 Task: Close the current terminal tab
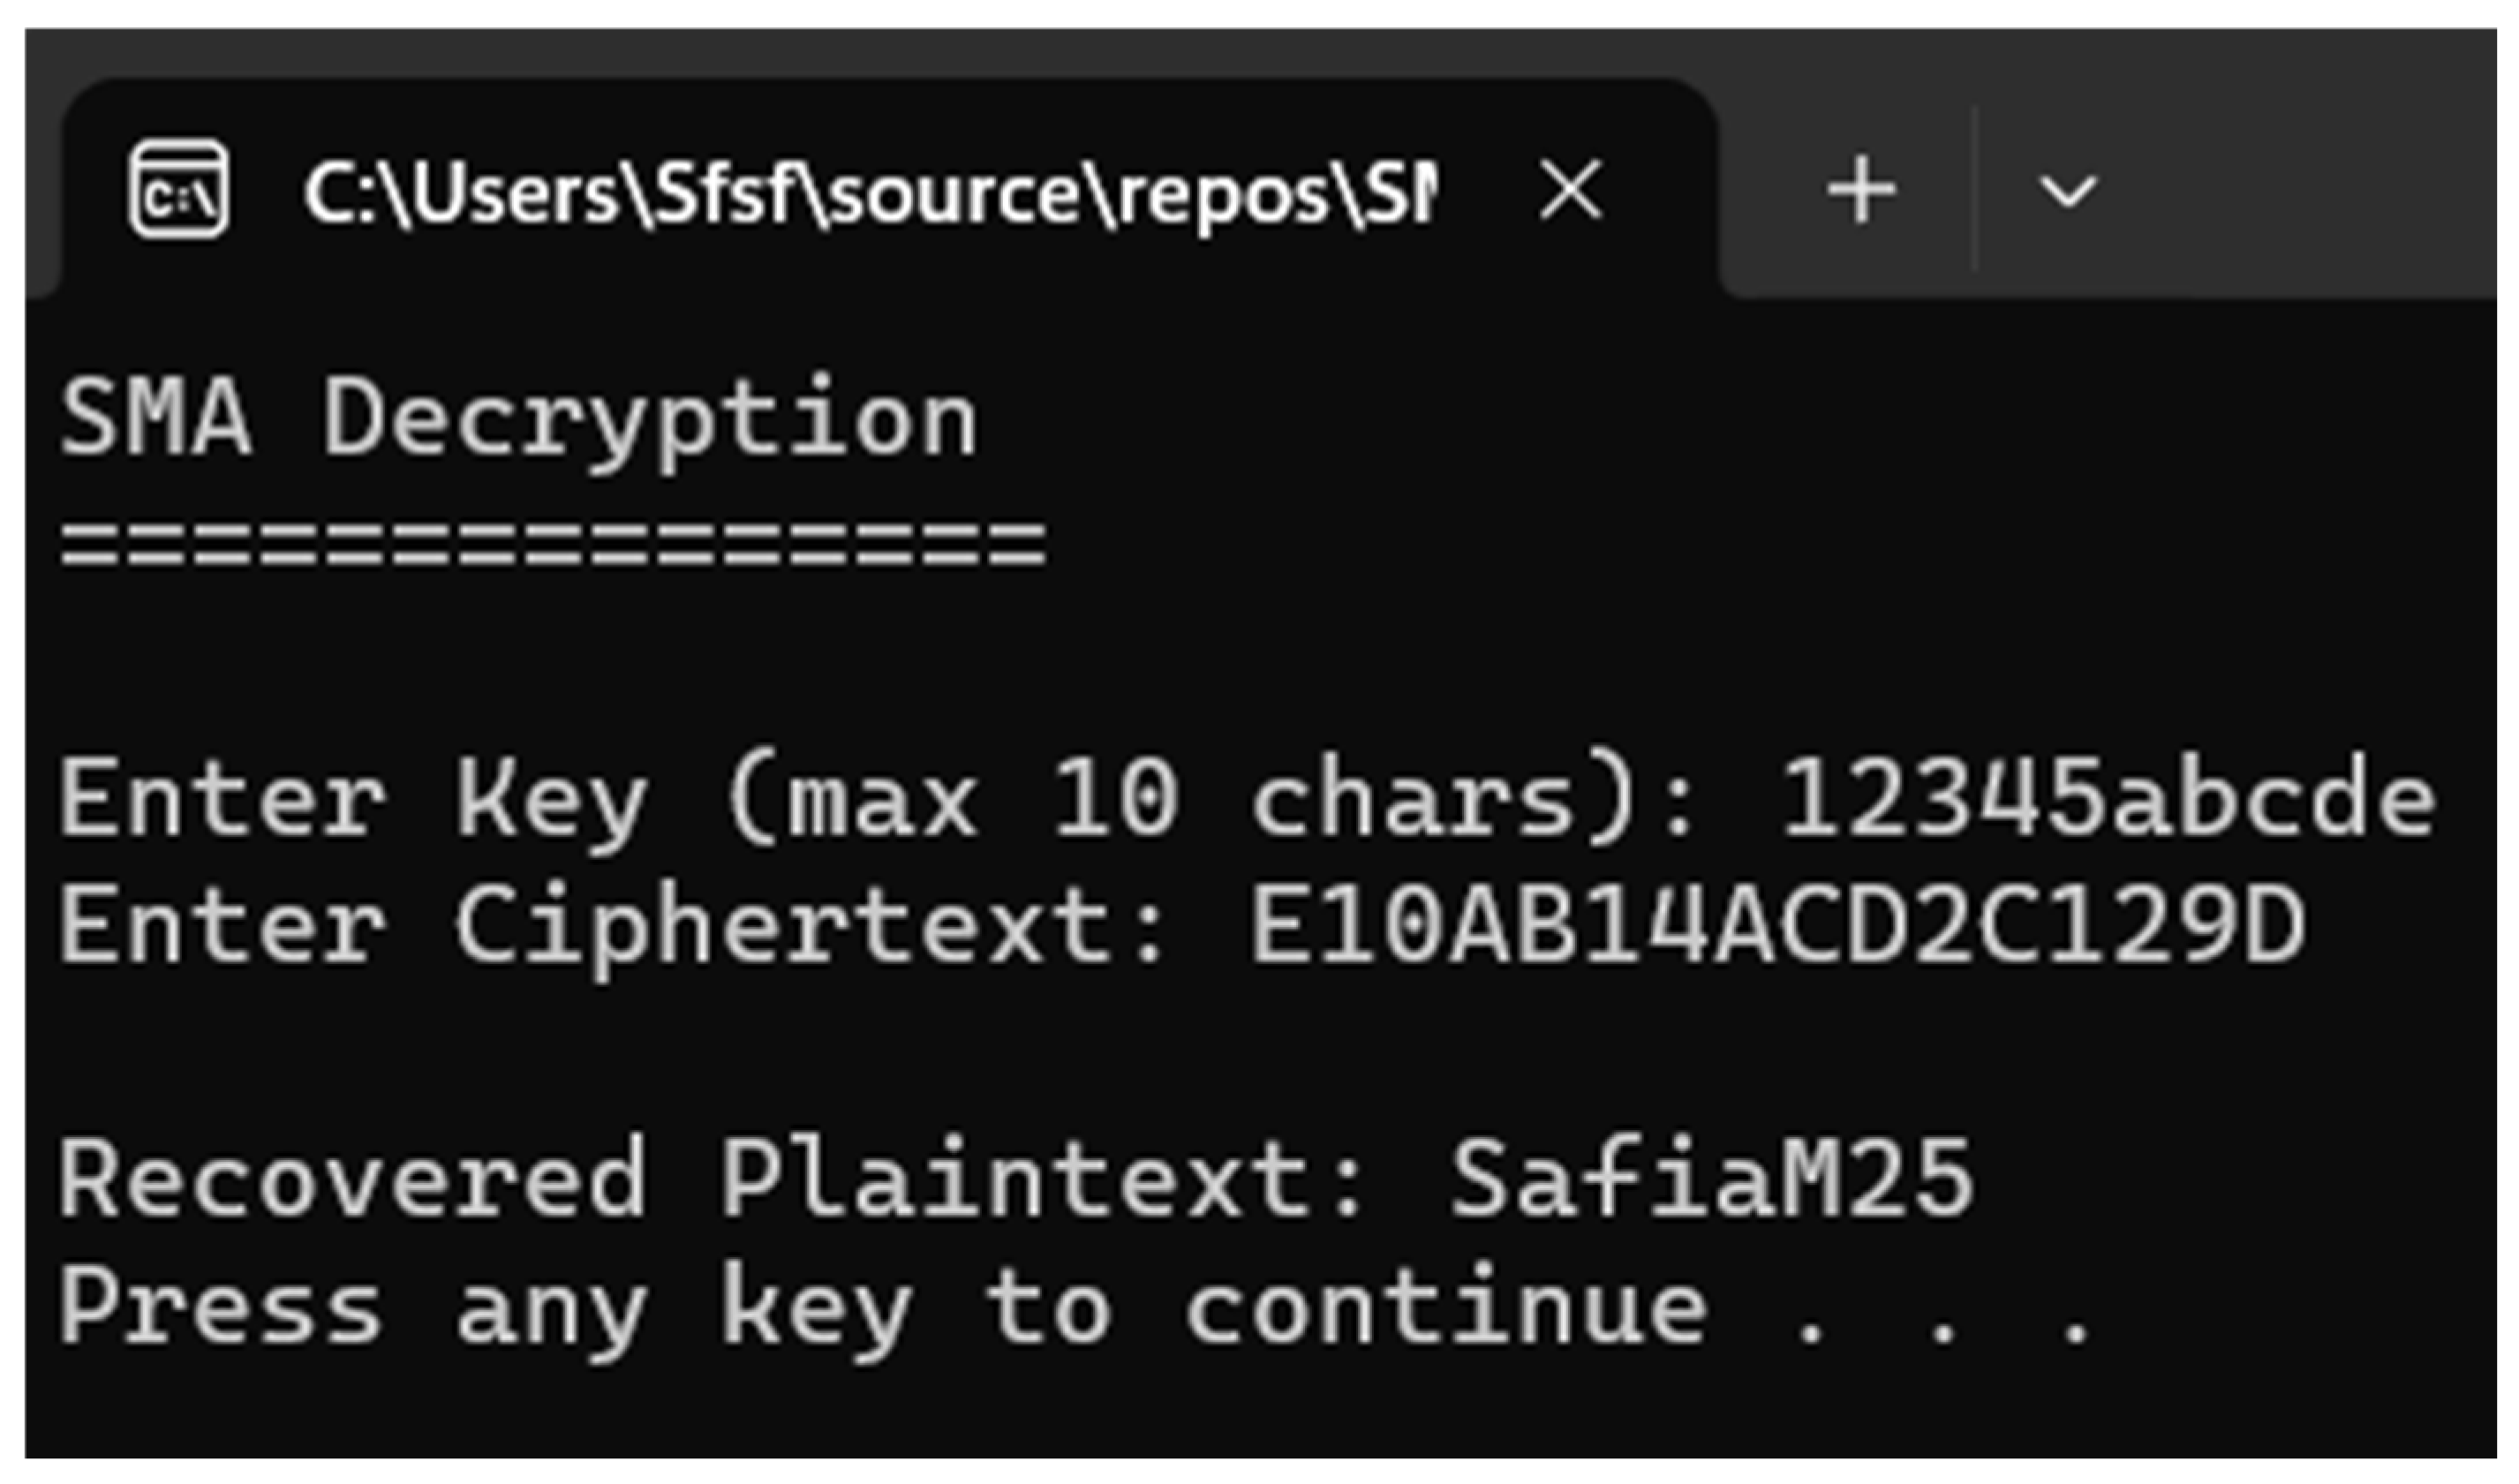1571,189
